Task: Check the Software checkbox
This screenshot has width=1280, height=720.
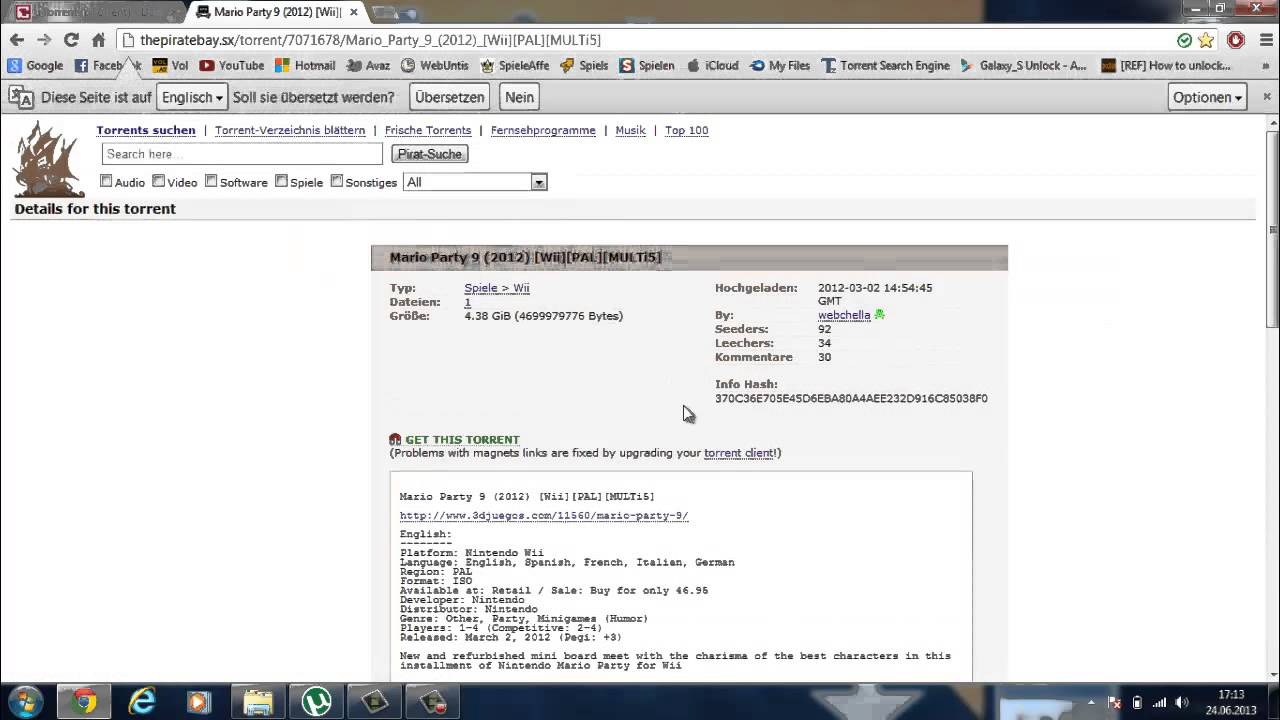Action: (211, 181)
